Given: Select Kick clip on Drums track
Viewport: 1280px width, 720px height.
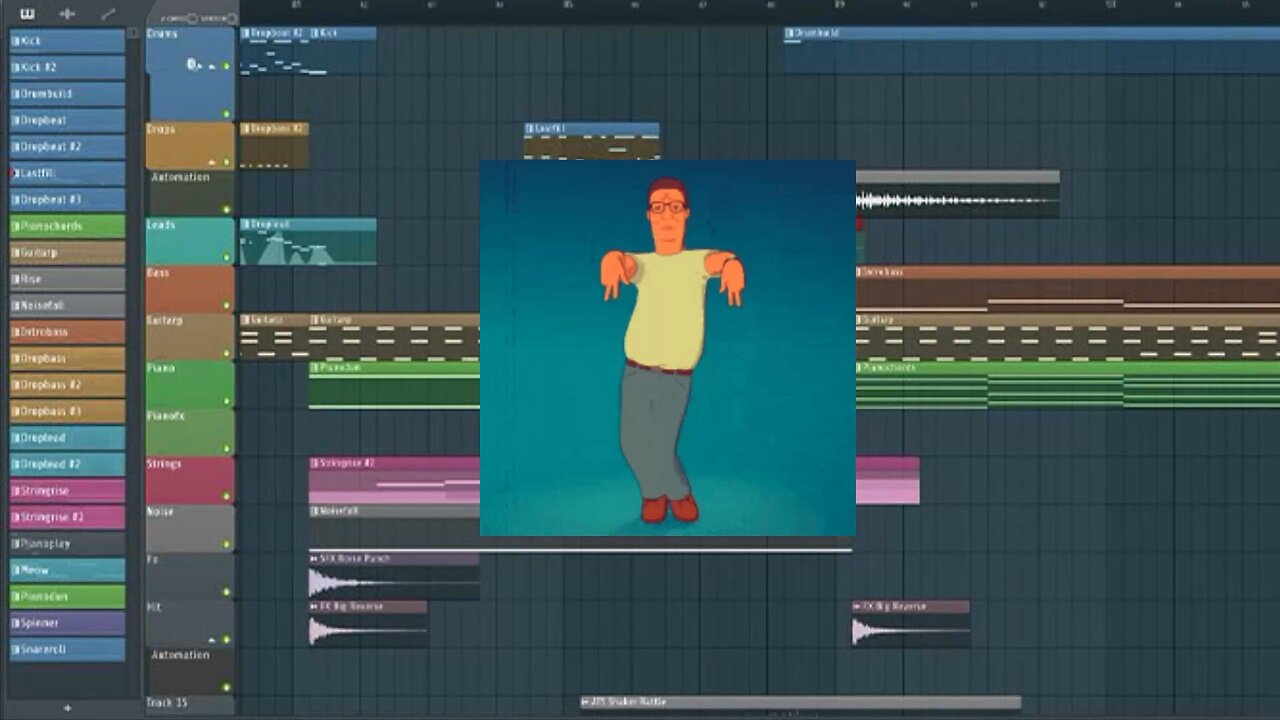Looking at the screenshot, I should coord(343,50).
